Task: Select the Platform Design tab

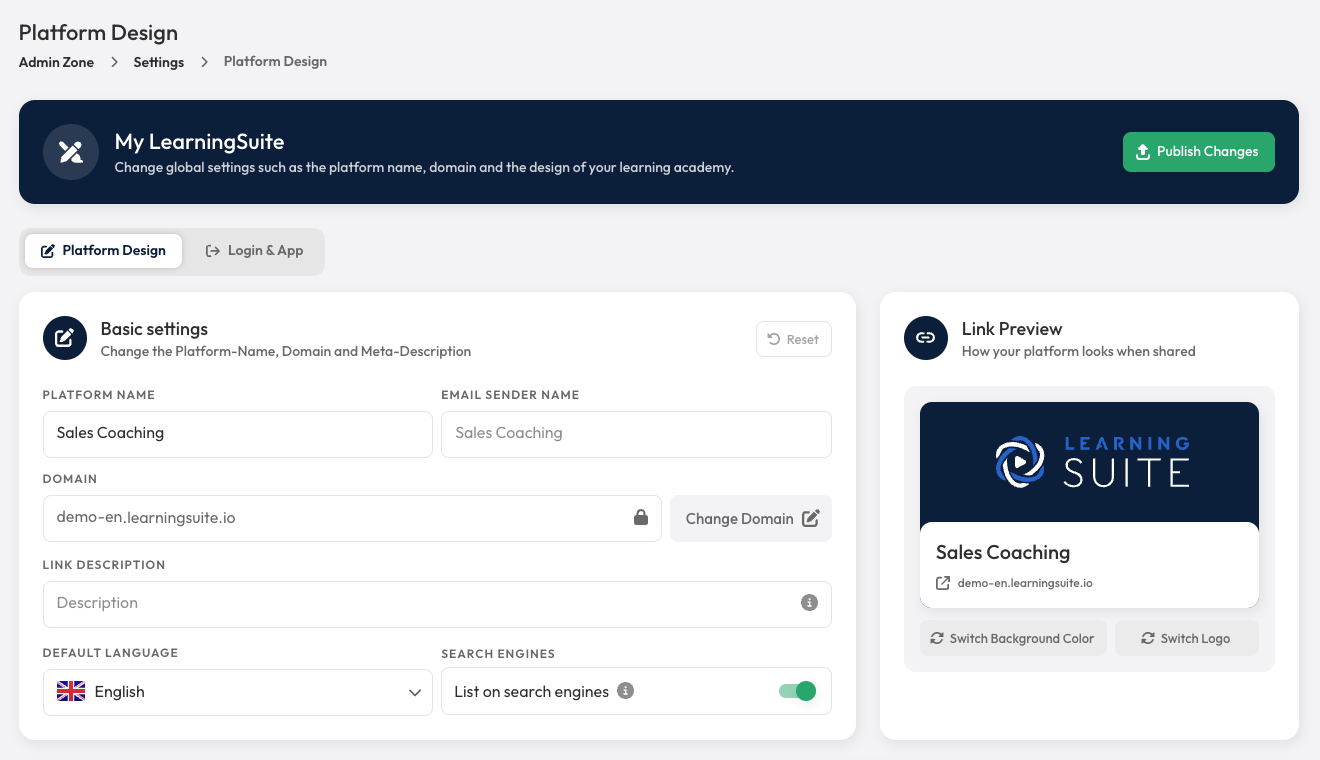Action: 103,250
